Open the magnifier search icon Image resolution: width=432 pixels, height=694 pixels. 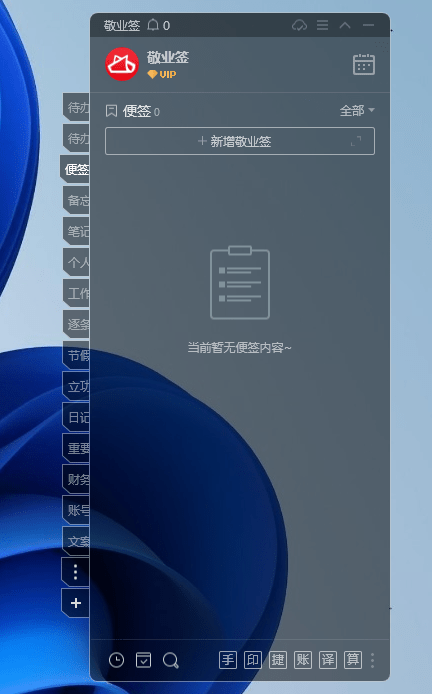(x=170, y=661)
